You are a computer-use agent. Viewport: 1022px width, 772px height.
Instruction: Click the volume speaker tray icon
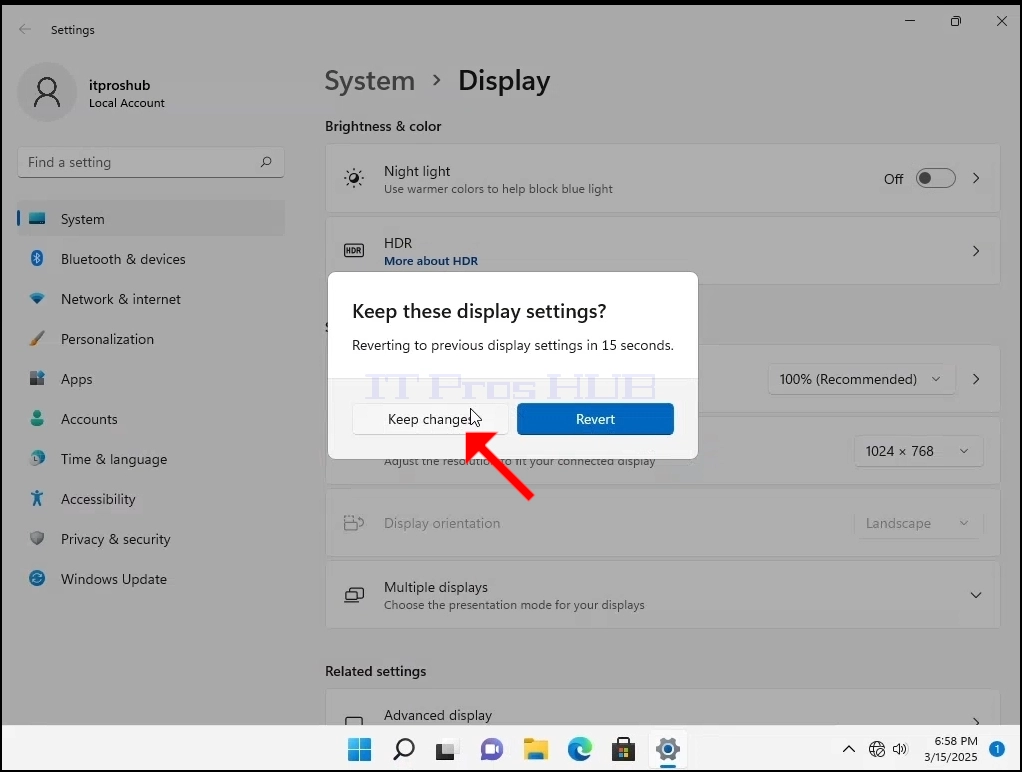pyautogui.click(x=900, y=749)
